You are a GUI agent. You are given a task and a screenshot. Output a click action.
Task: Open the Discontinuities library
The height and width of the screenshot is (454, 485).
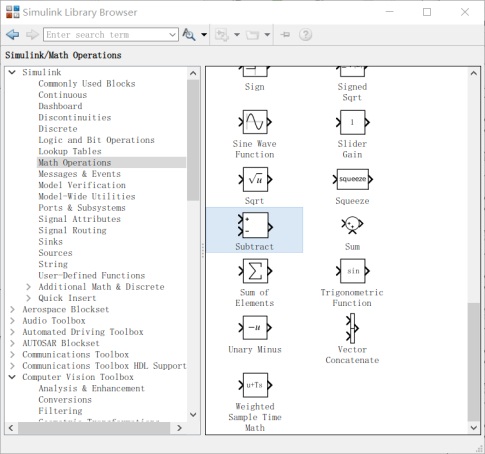pyautogui.click(x=75, y=118)
